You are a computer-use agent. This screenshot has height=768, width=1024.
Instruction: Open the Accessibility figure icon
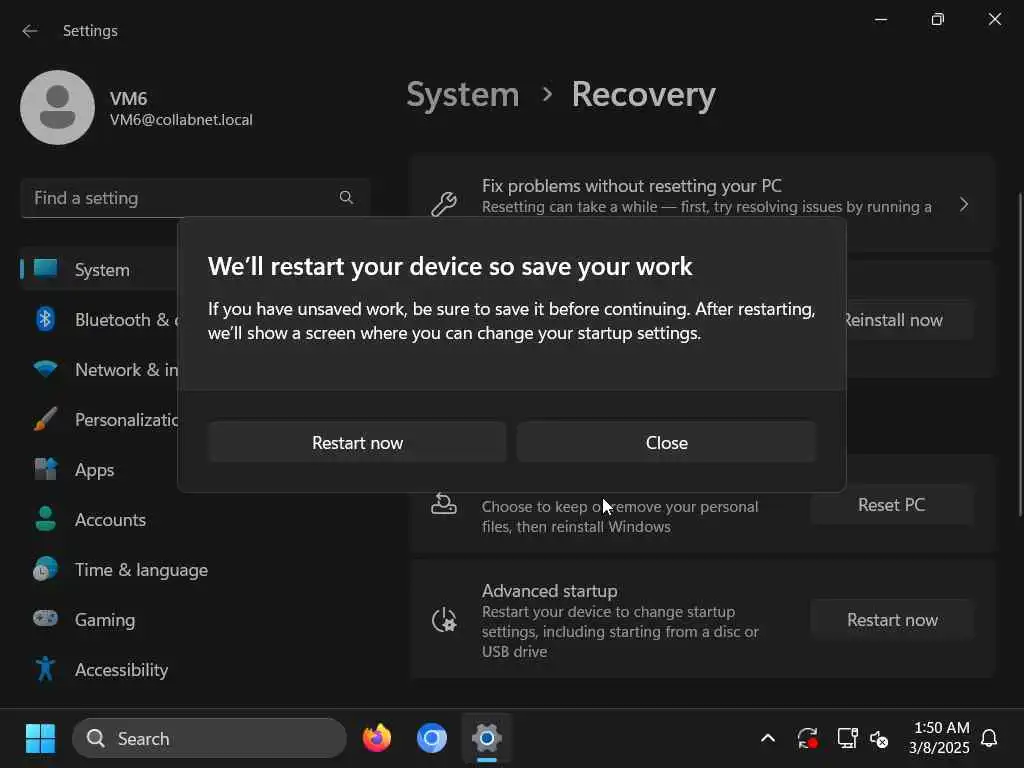[45, 669]
